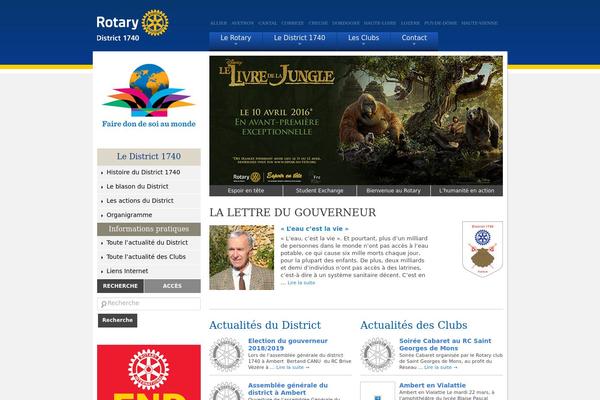Open 'Toute l'actualité des Clubs' link
Screen dimensions: 600x400
tap(146, 257)
